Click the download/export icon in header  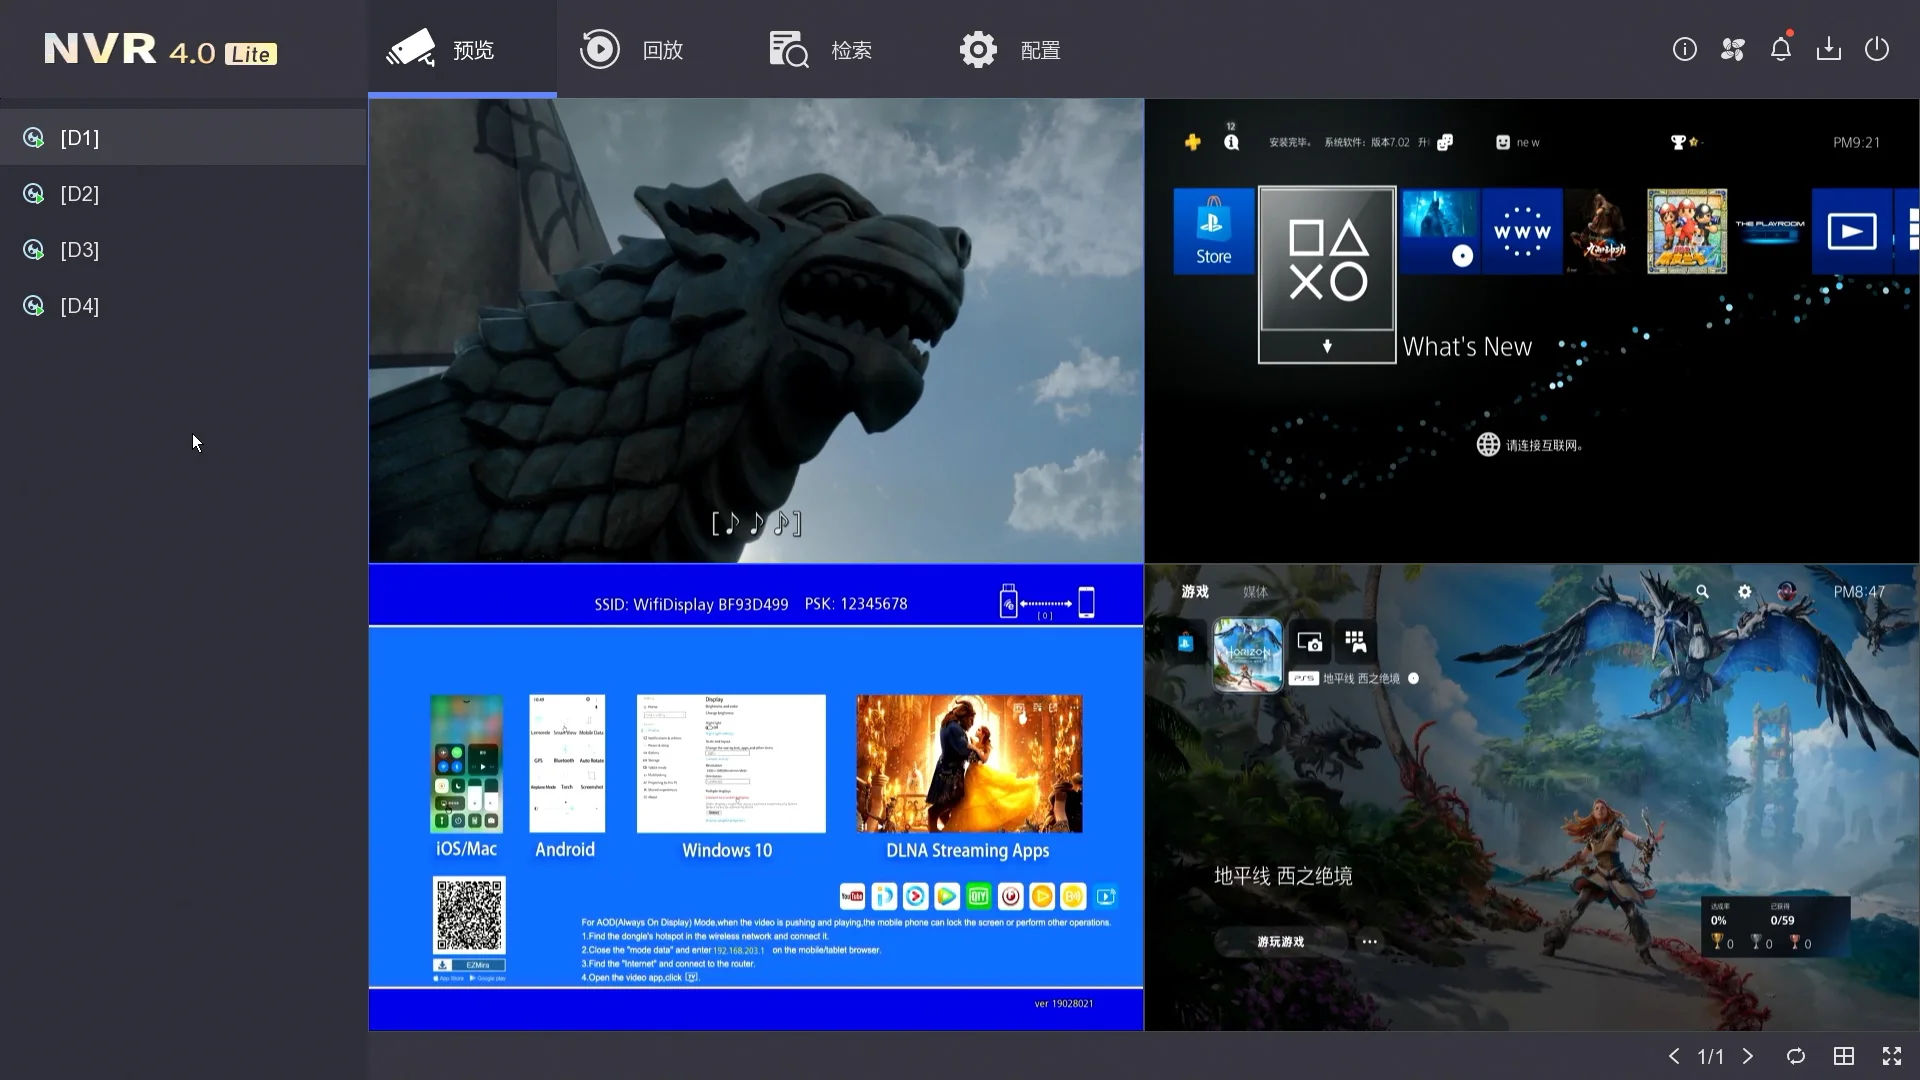(1829, 49)
